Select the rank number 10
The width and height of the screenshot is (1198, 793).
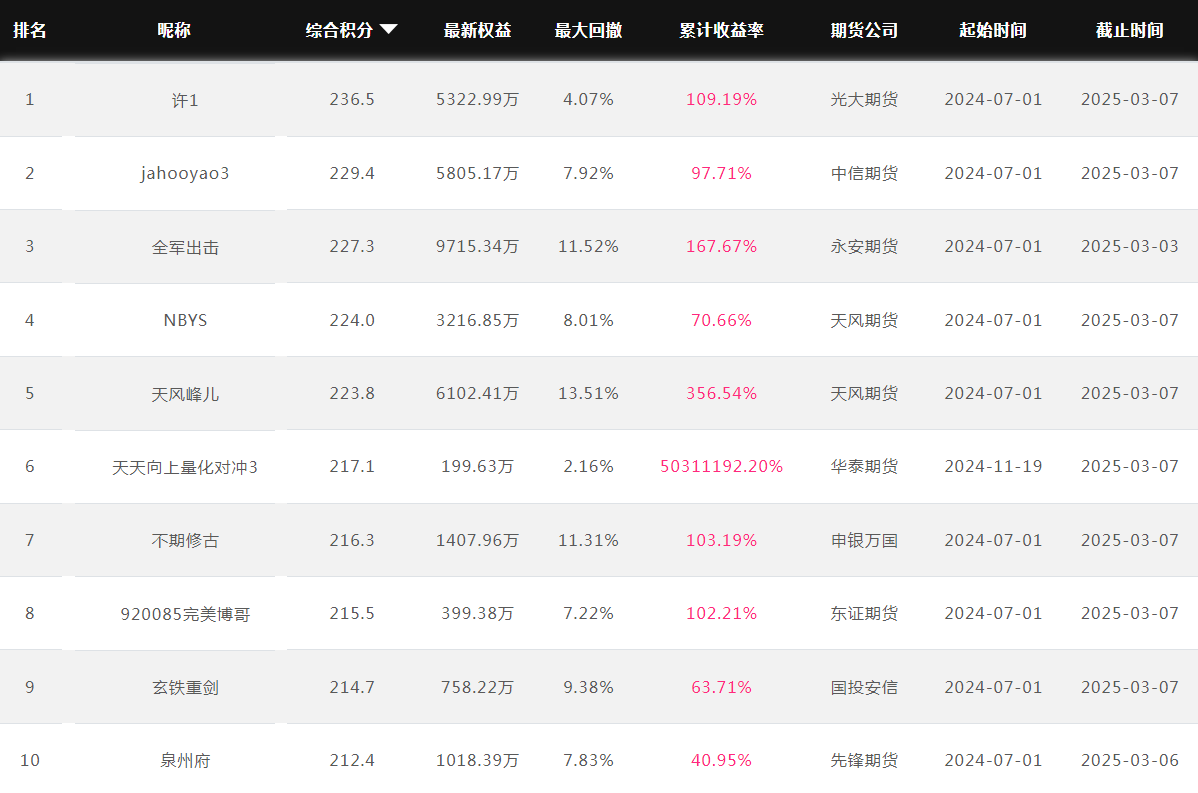30,760
